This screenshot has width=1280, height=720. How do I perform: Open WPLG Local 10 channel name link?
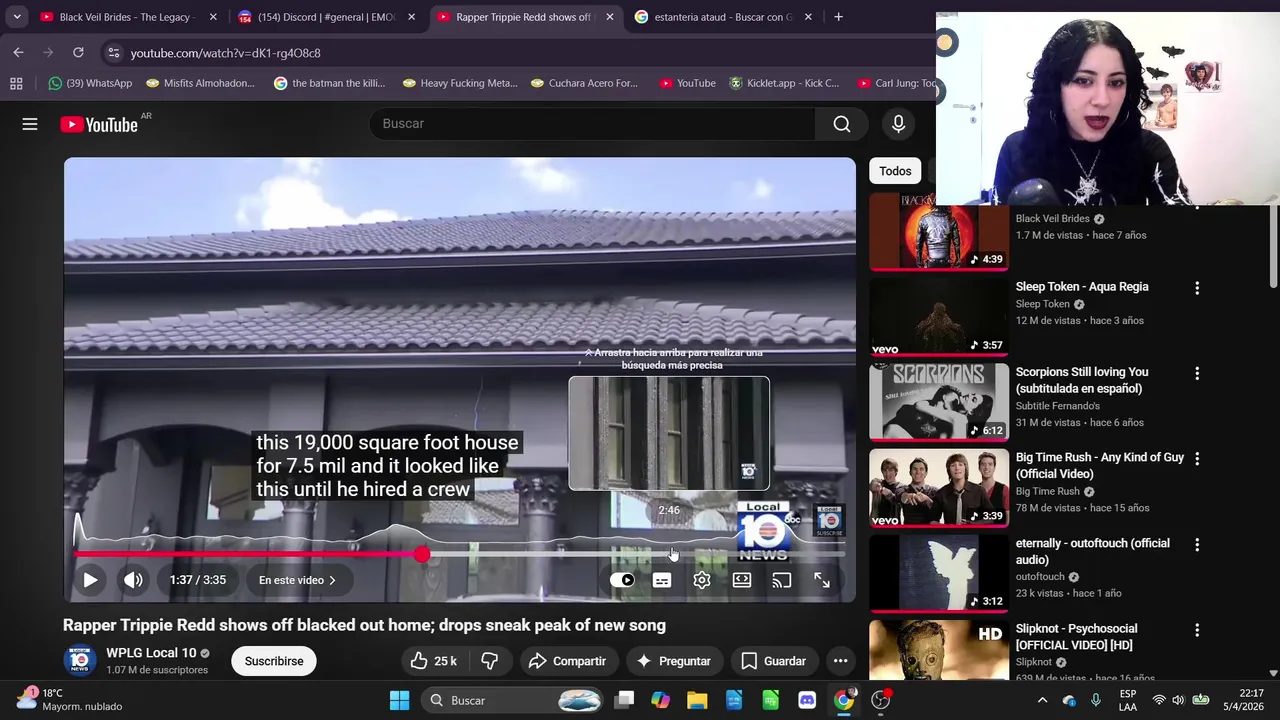coord(151,653)
